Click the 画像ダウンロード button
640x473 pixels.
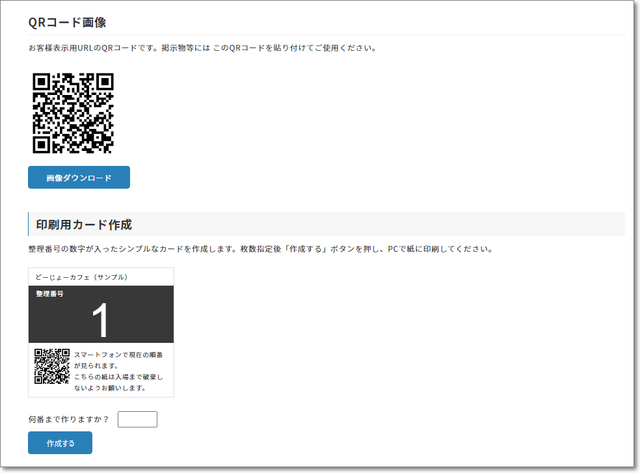(x=79, y=177)
